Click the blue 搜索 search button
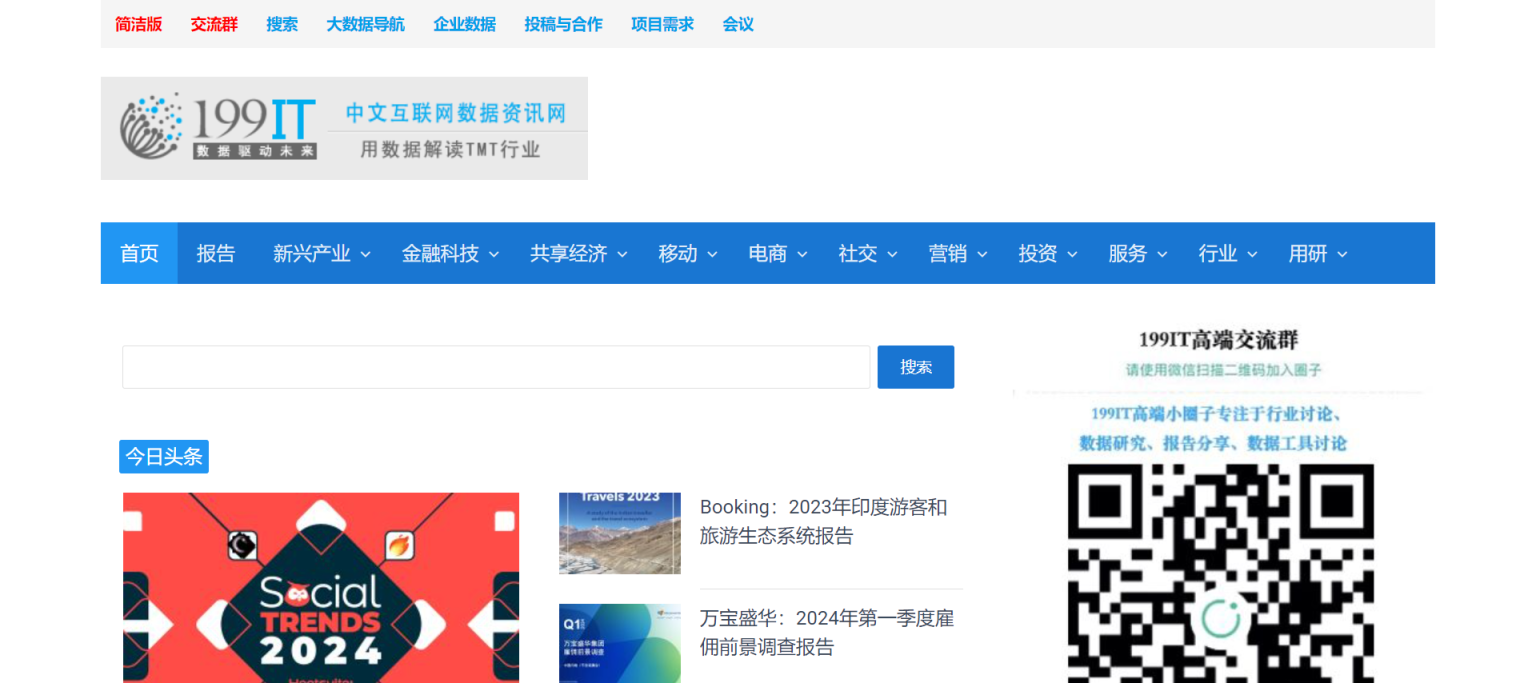Image resolution: width=1536 pixels, height=683 pixels. pyautogui.click(x=915, y=366)
